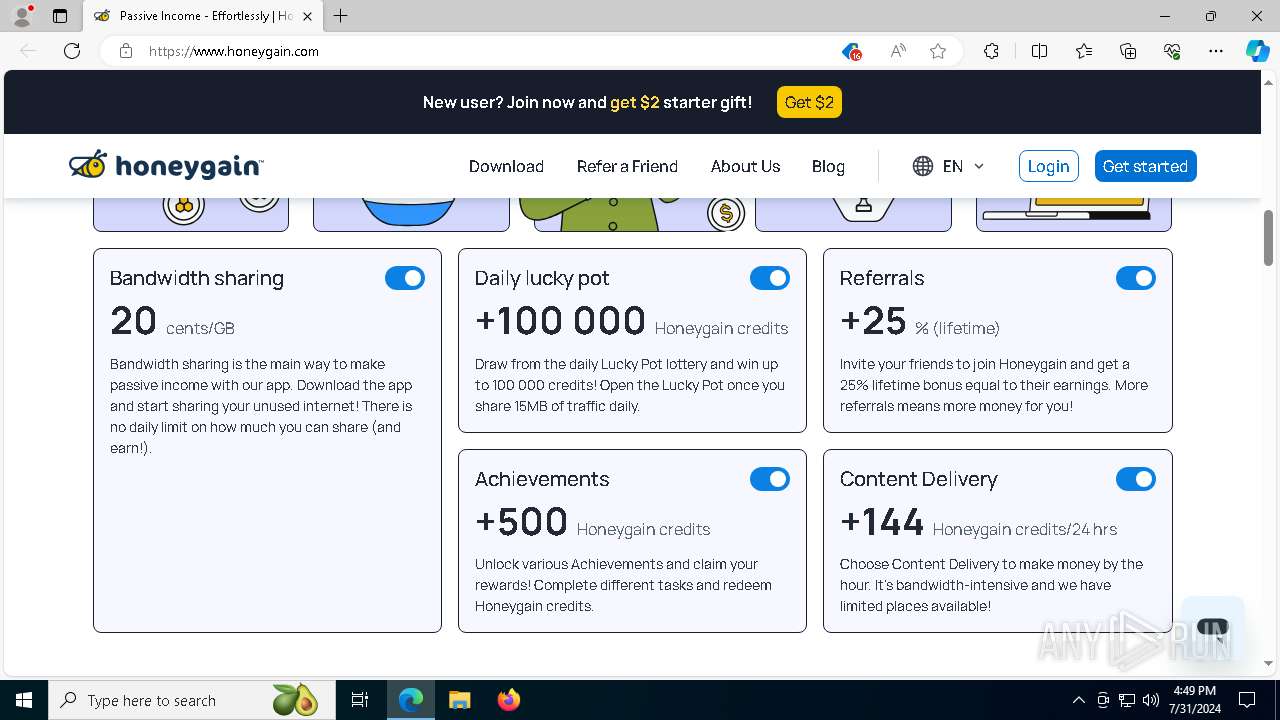Image resolution: width=1280 pixels, height=720 pixels.
Task: Click the Achievements heading
Action: (x=542, y=479)
